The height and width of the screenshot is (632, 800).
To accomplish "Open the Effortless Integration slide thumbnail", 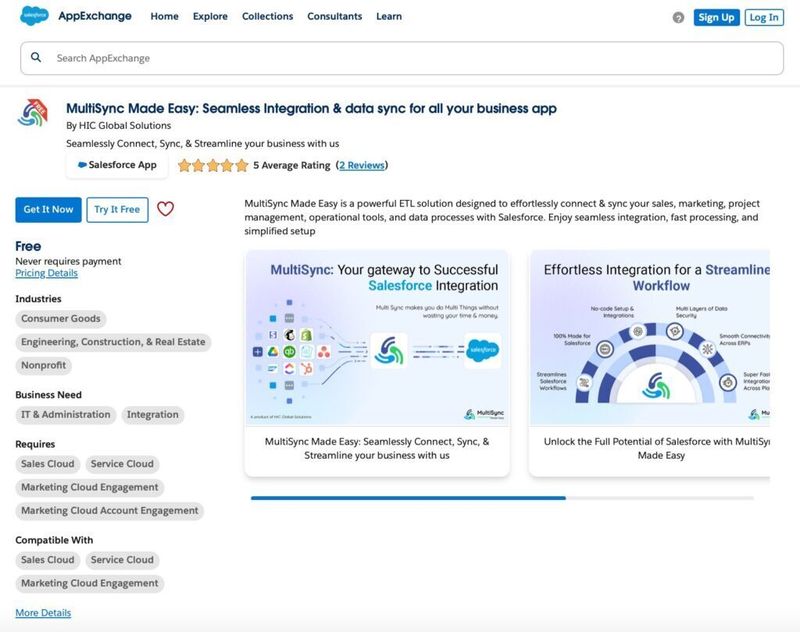I will (x=649, y=338).
